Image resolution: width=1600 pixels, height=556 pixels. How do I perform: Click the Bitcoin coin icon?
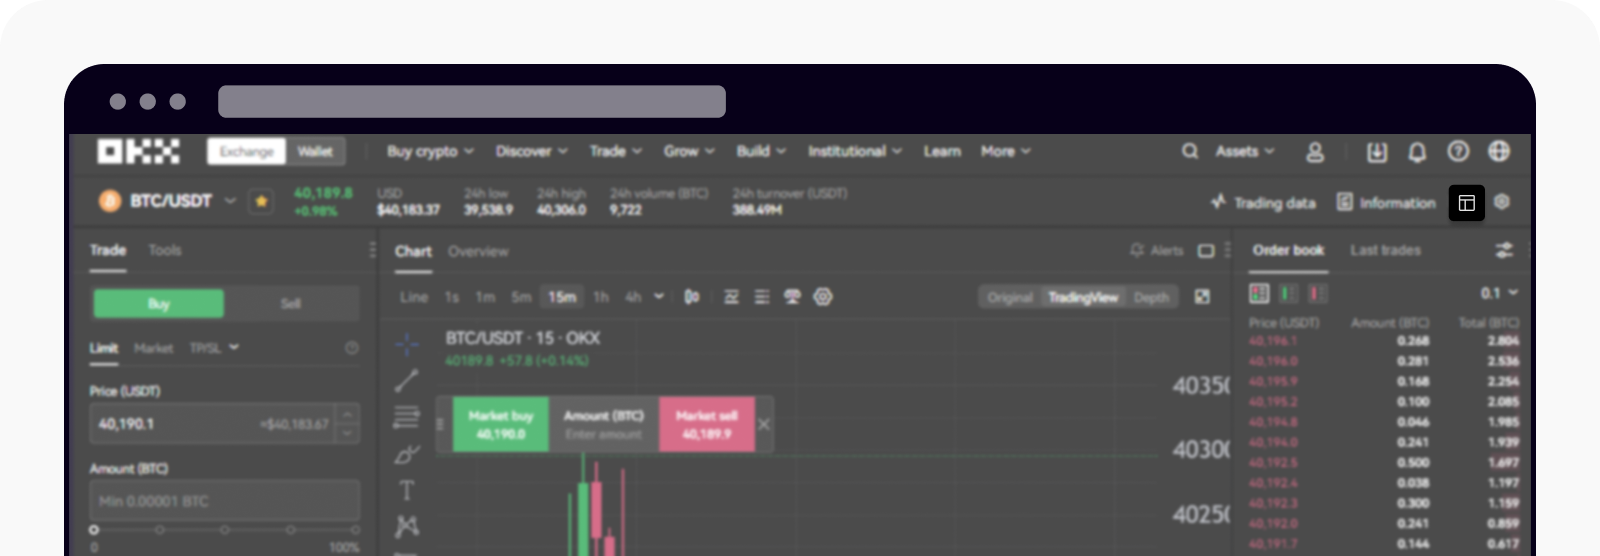(x=109, y=201)
